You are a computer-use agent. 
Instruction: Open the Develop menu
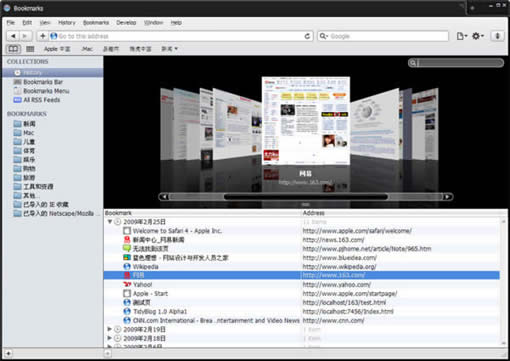pos(126,23)
